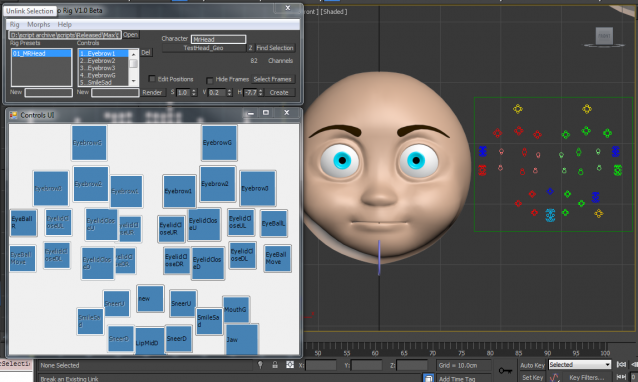Click frame 100 on the timeline
Viewport: 638px width, 382px height.
pyautogui.click(x=605, y=353)
